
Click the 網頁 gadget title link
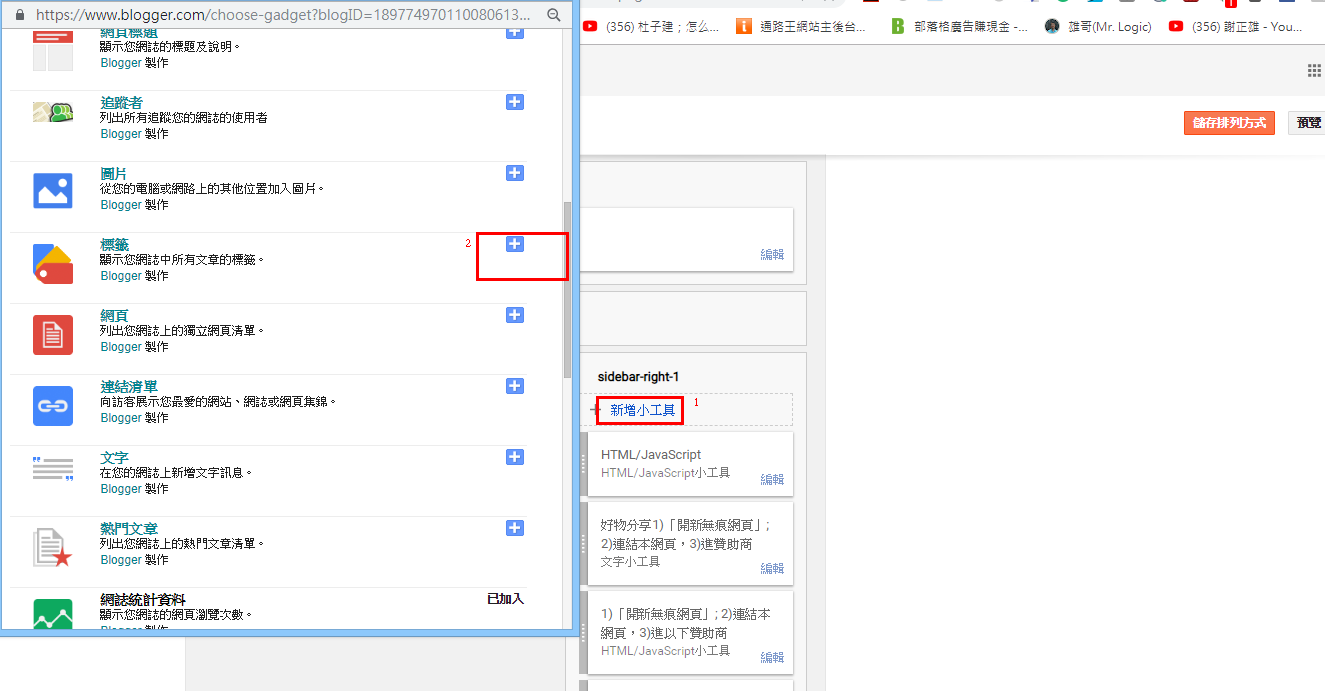(x=114, y=315)
